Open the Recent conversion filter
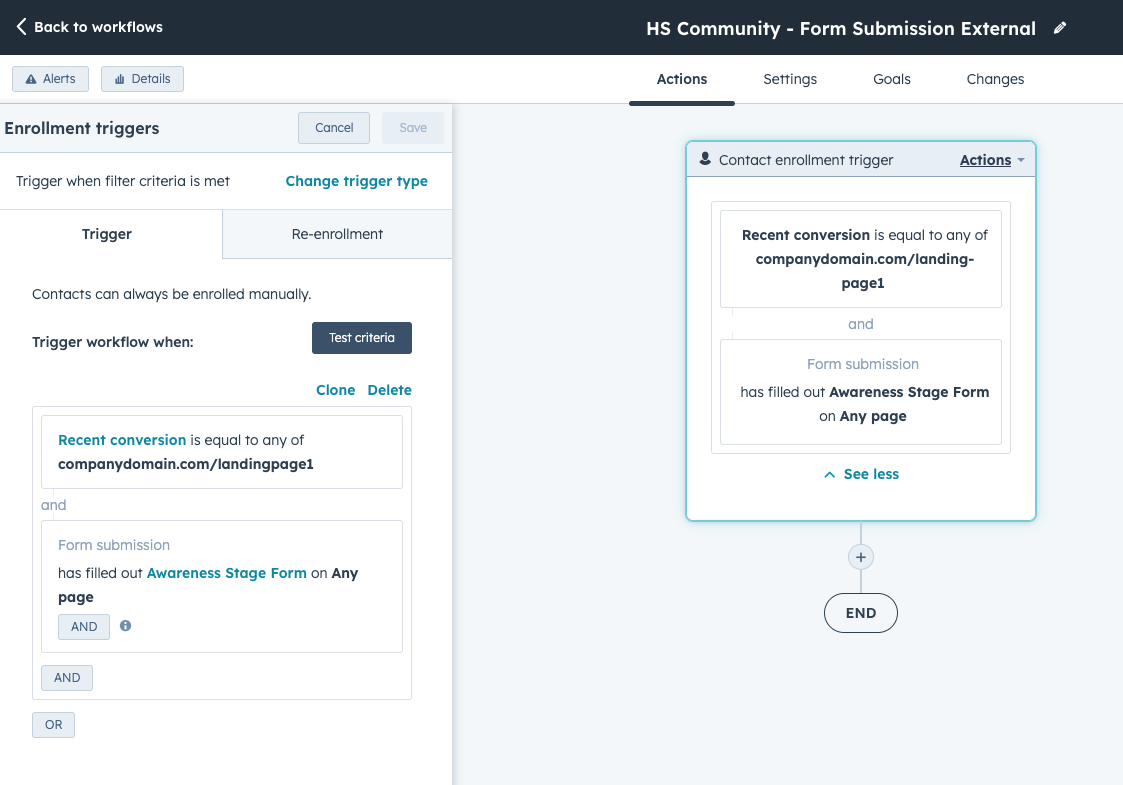Image resolution: width=1123 pixels, height=785 pixels. click(122, 439)
